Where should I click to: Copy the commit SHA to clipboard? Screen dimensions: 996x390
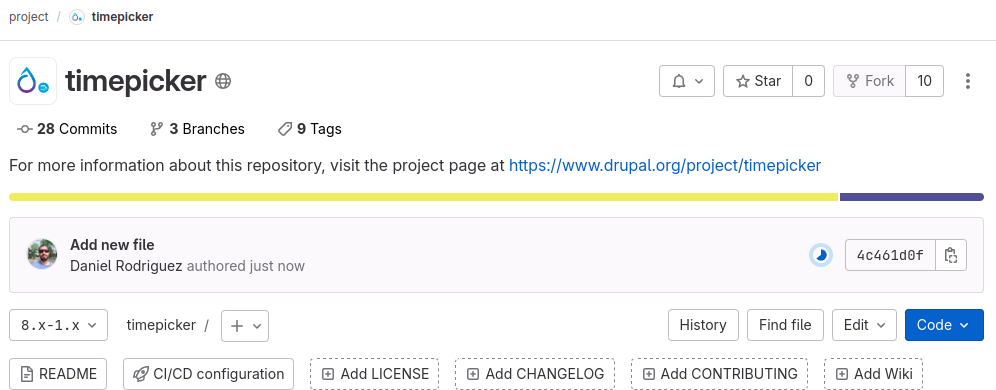[950, 255]
